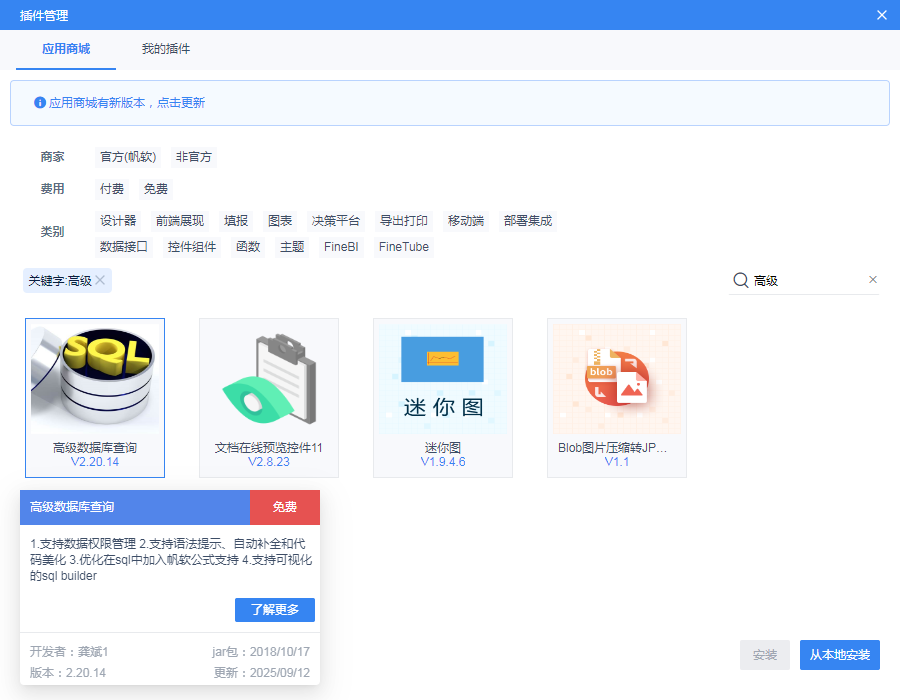Toggle the 非官方 vendor filter
This screenshot has height=700, width=900.
pos(194,157)
